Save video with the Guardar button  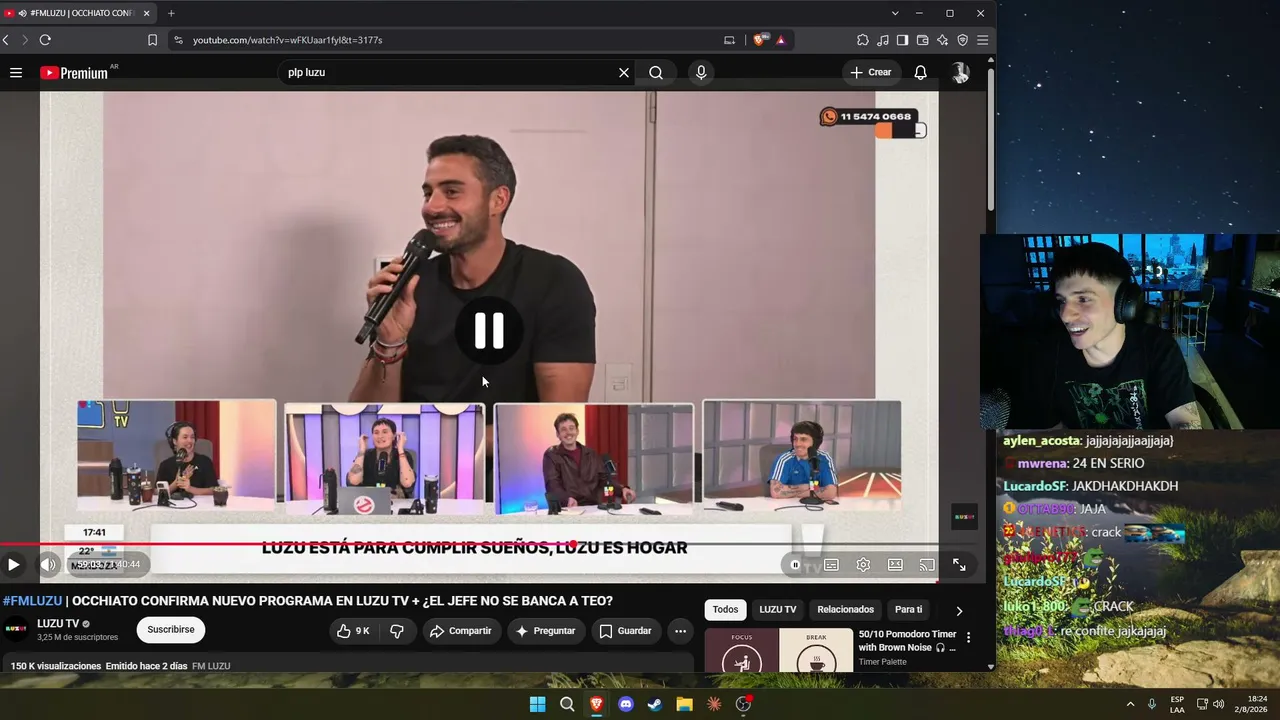pyautogui.click(x=625, y=631)
